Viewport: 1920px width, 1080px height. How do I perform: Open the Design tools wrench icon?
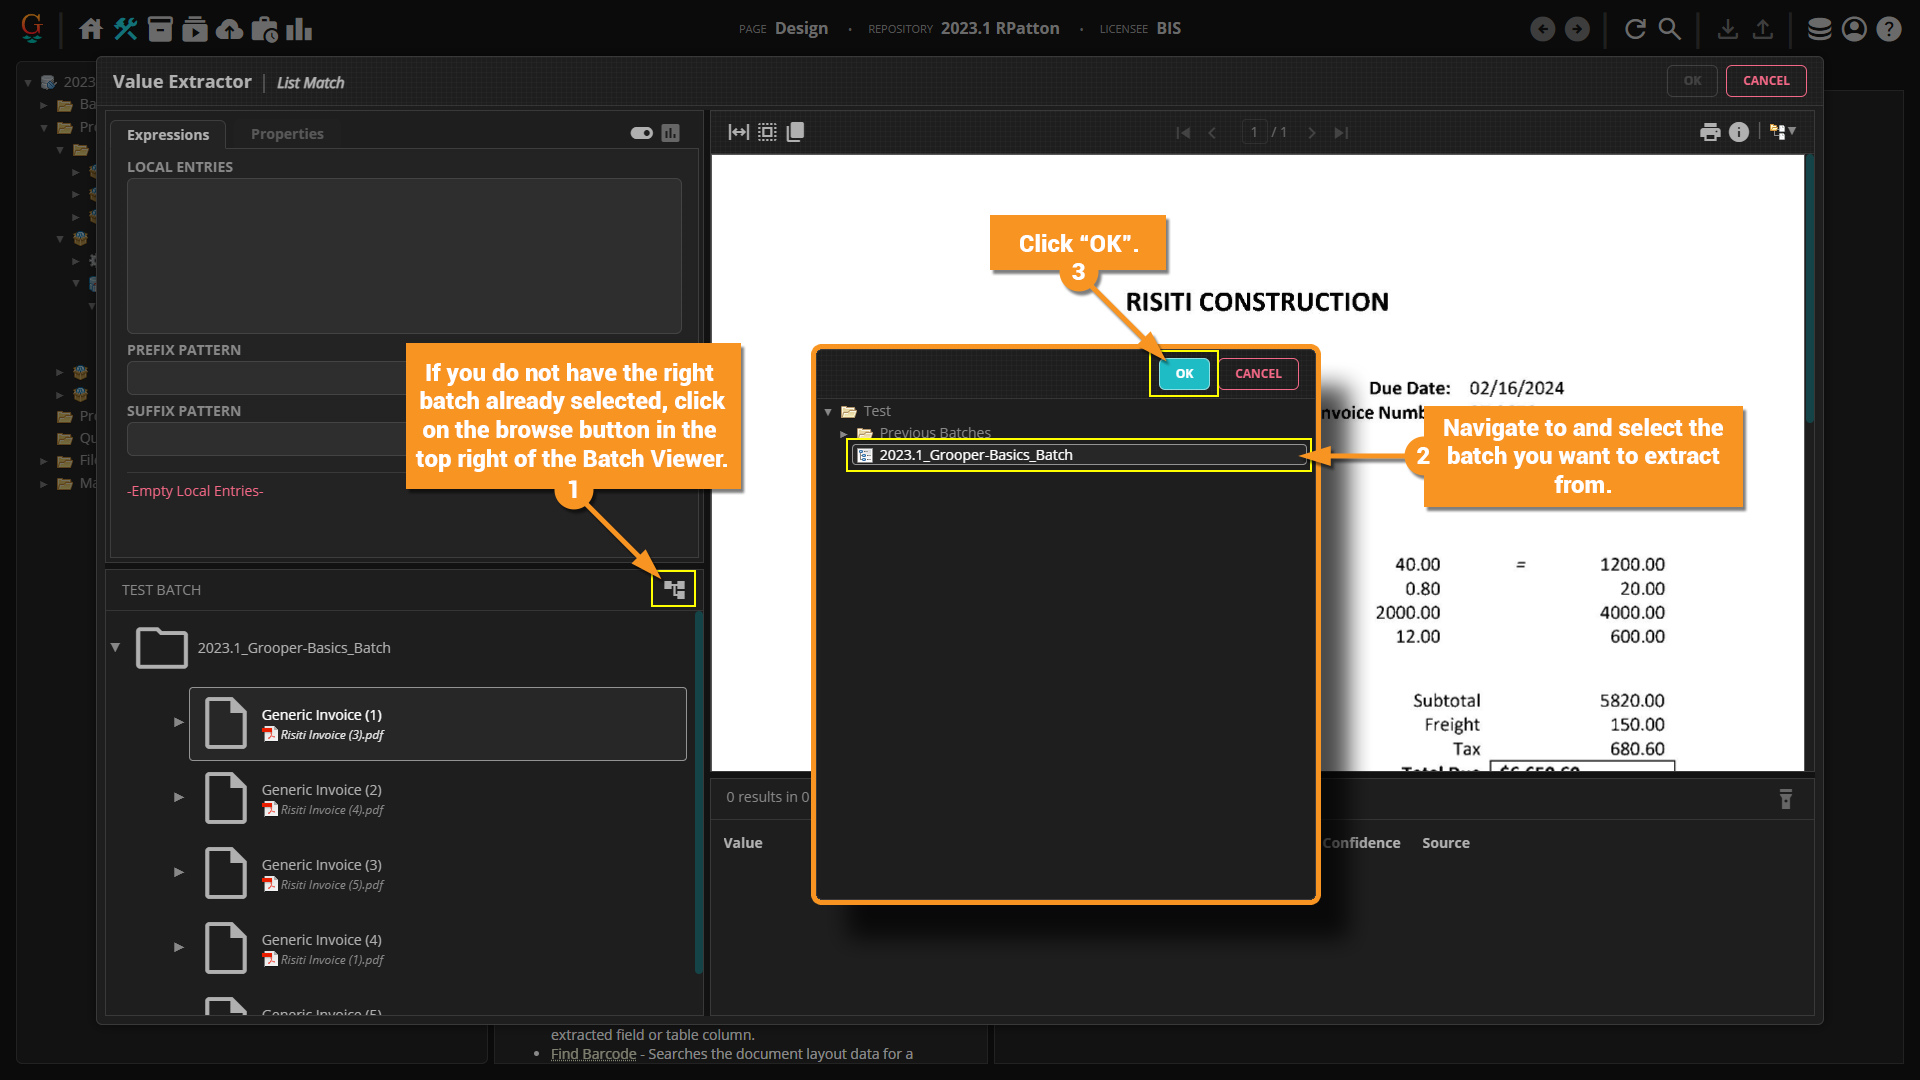125,29
